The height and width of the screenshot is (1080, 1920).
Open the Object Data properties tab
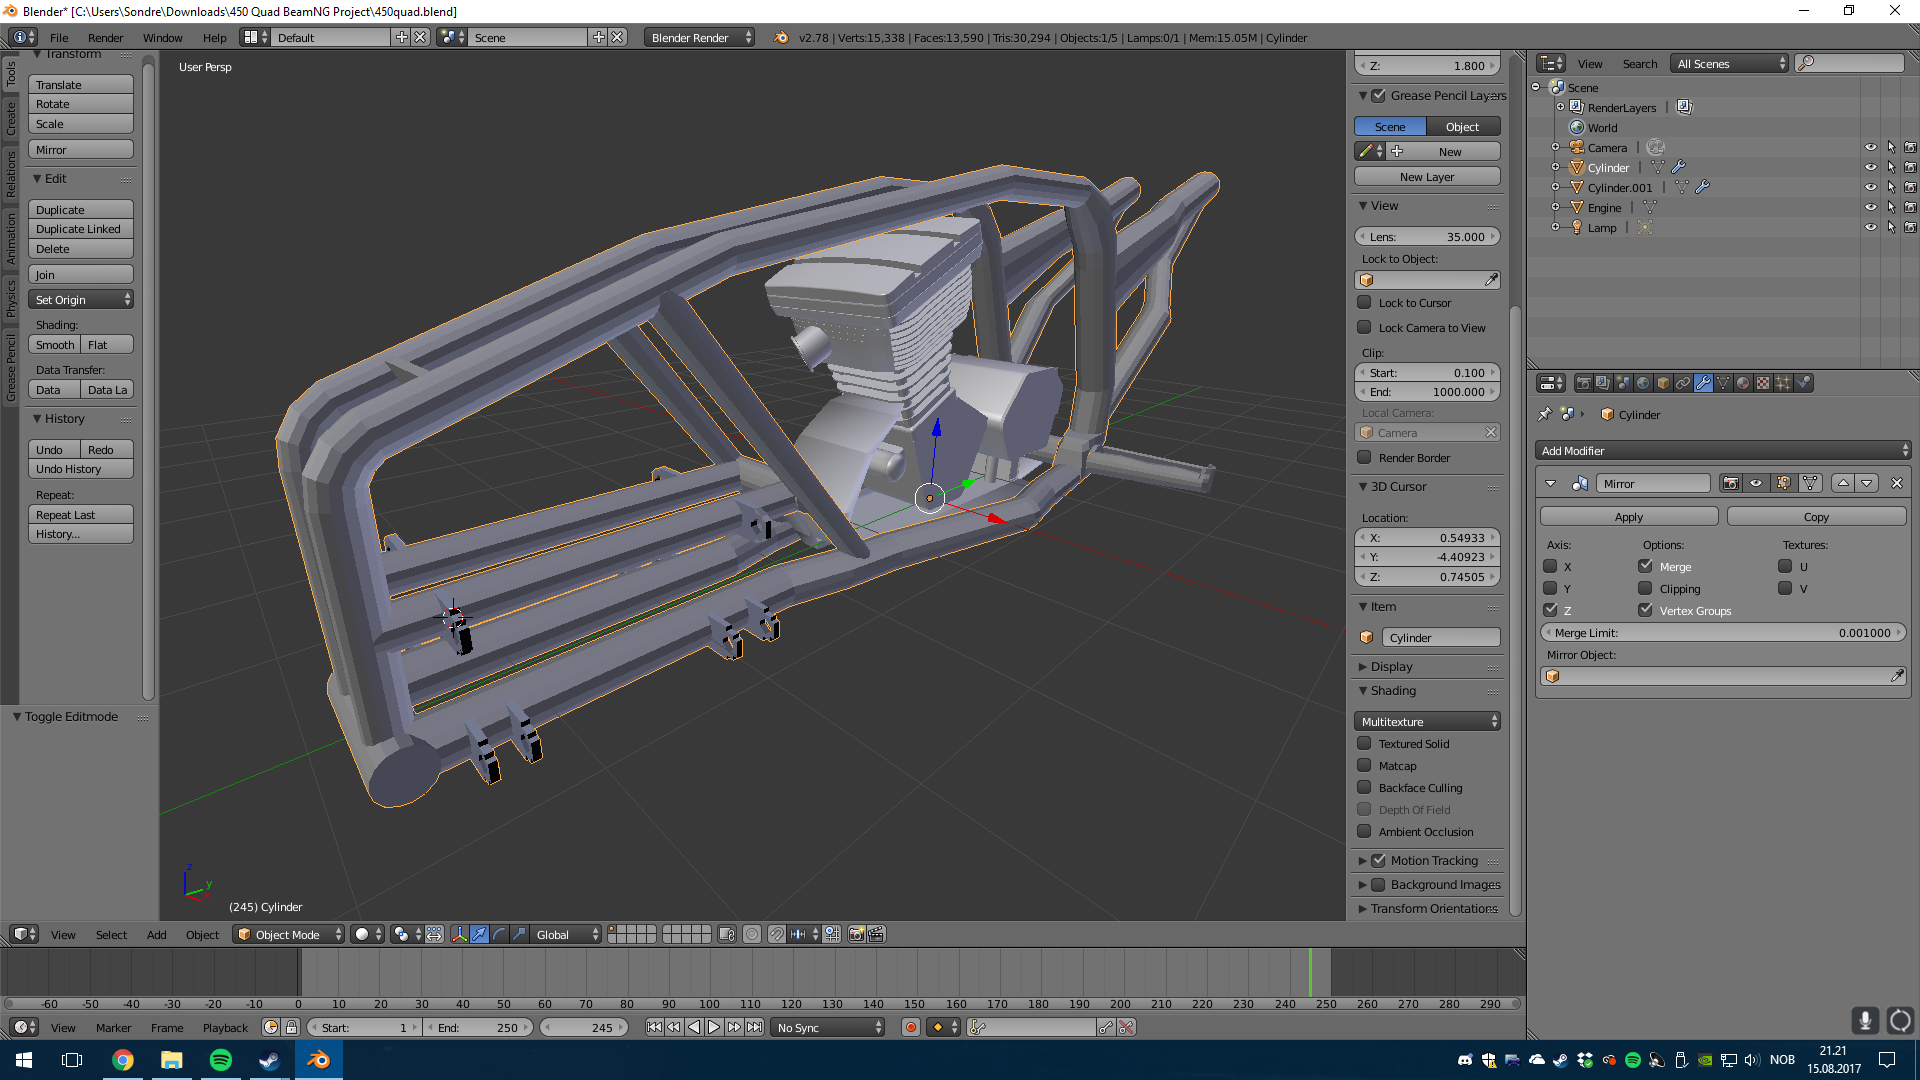point(1723,383)
